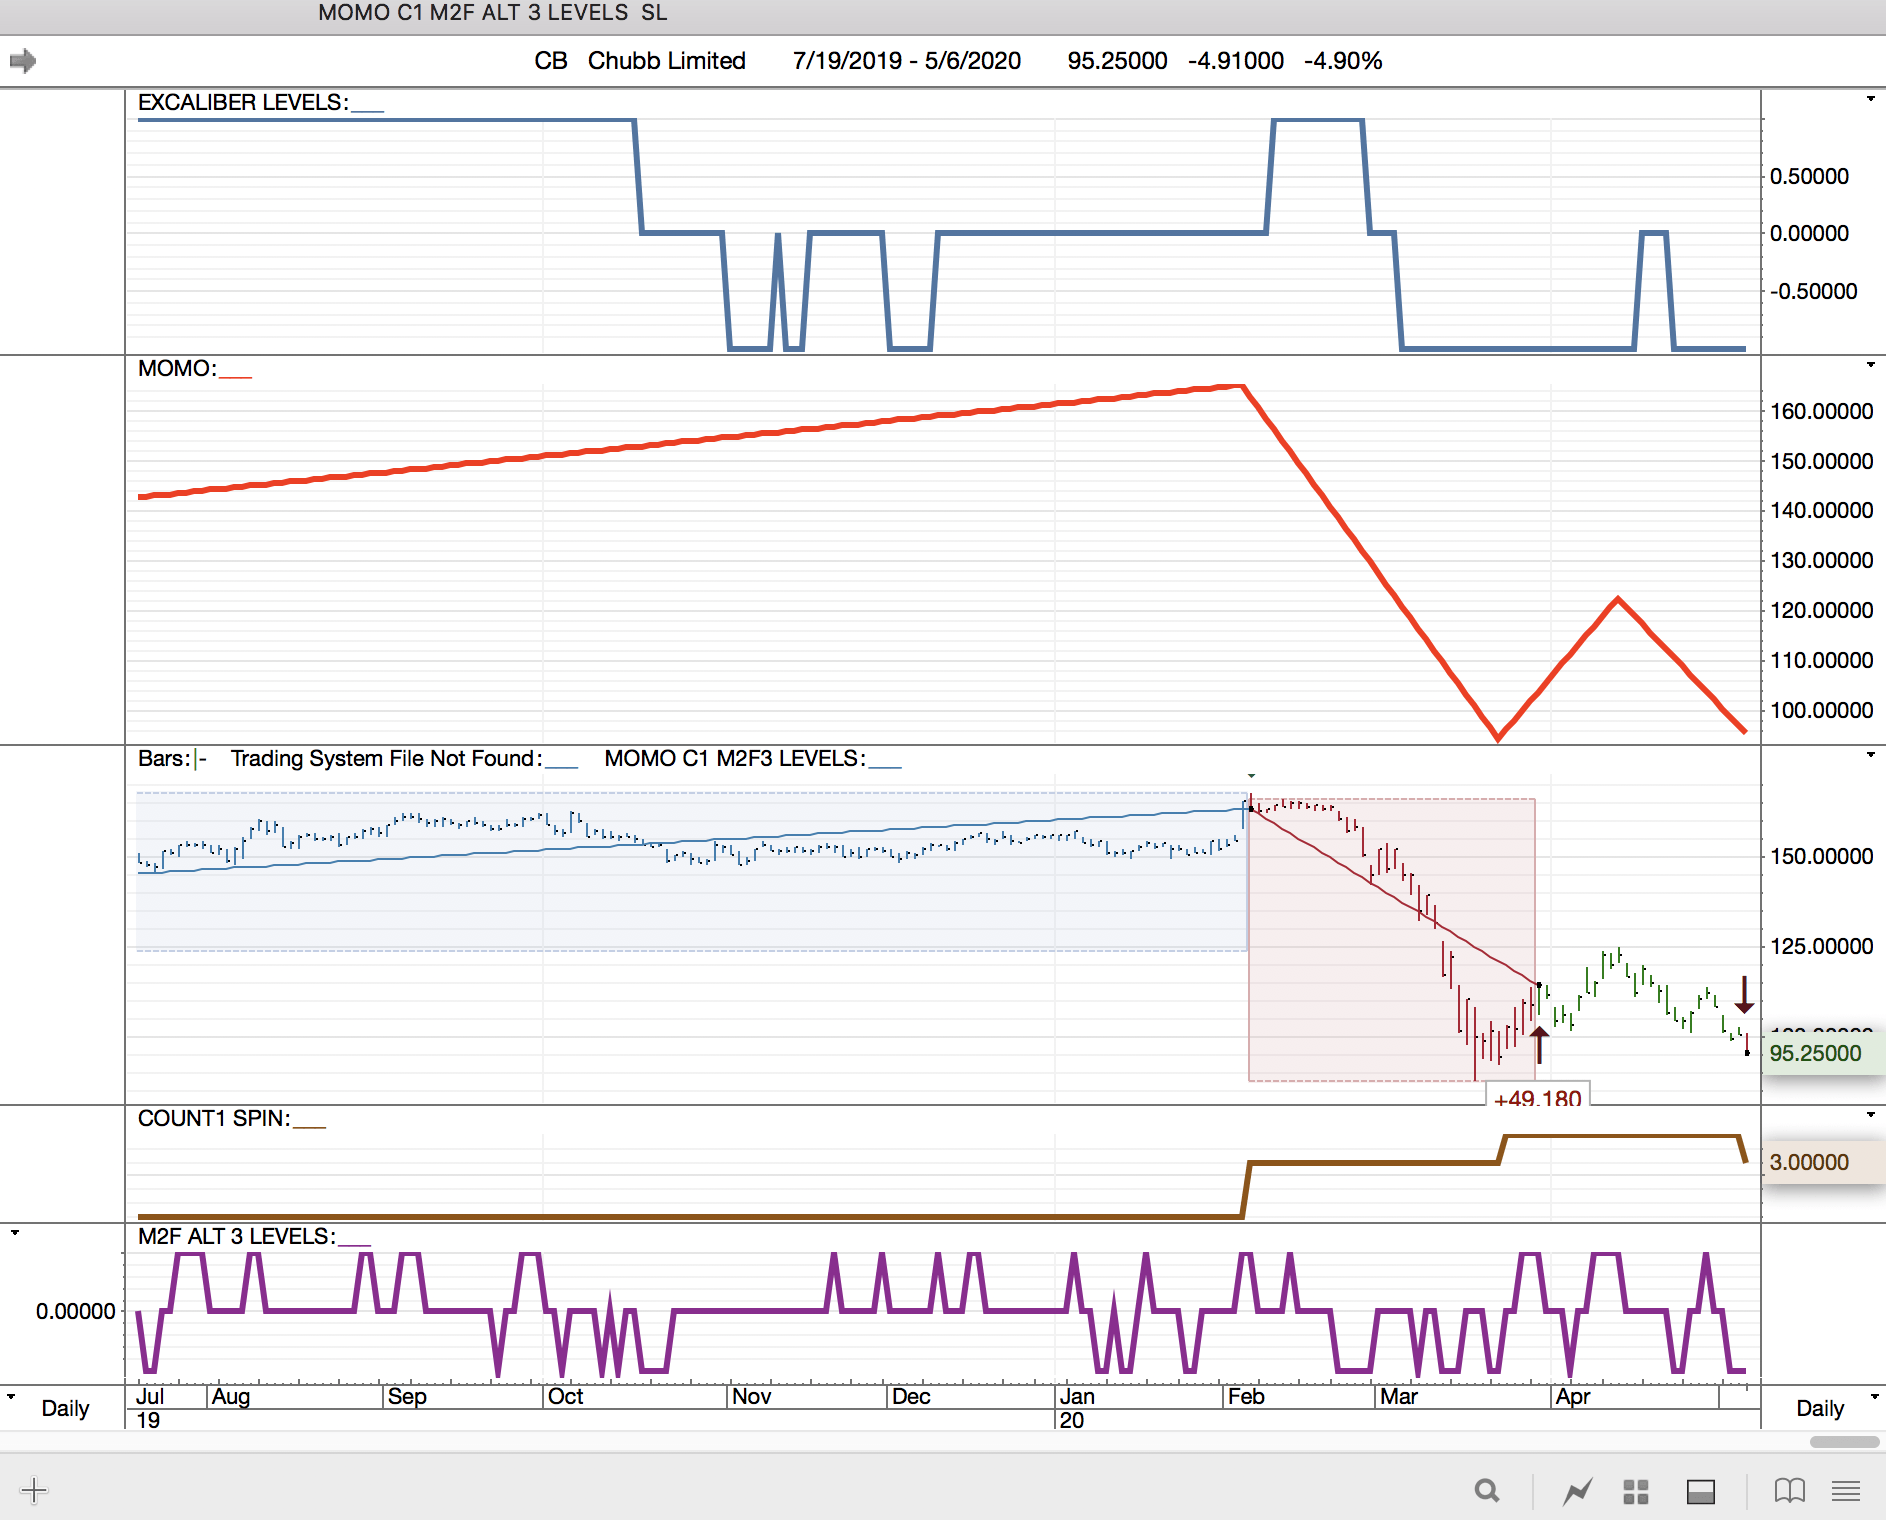Screen dimensions: 1886x1520
Task: Click the horizontal scrollbar thumb under chart
Action: (x=1844, y=1442)
